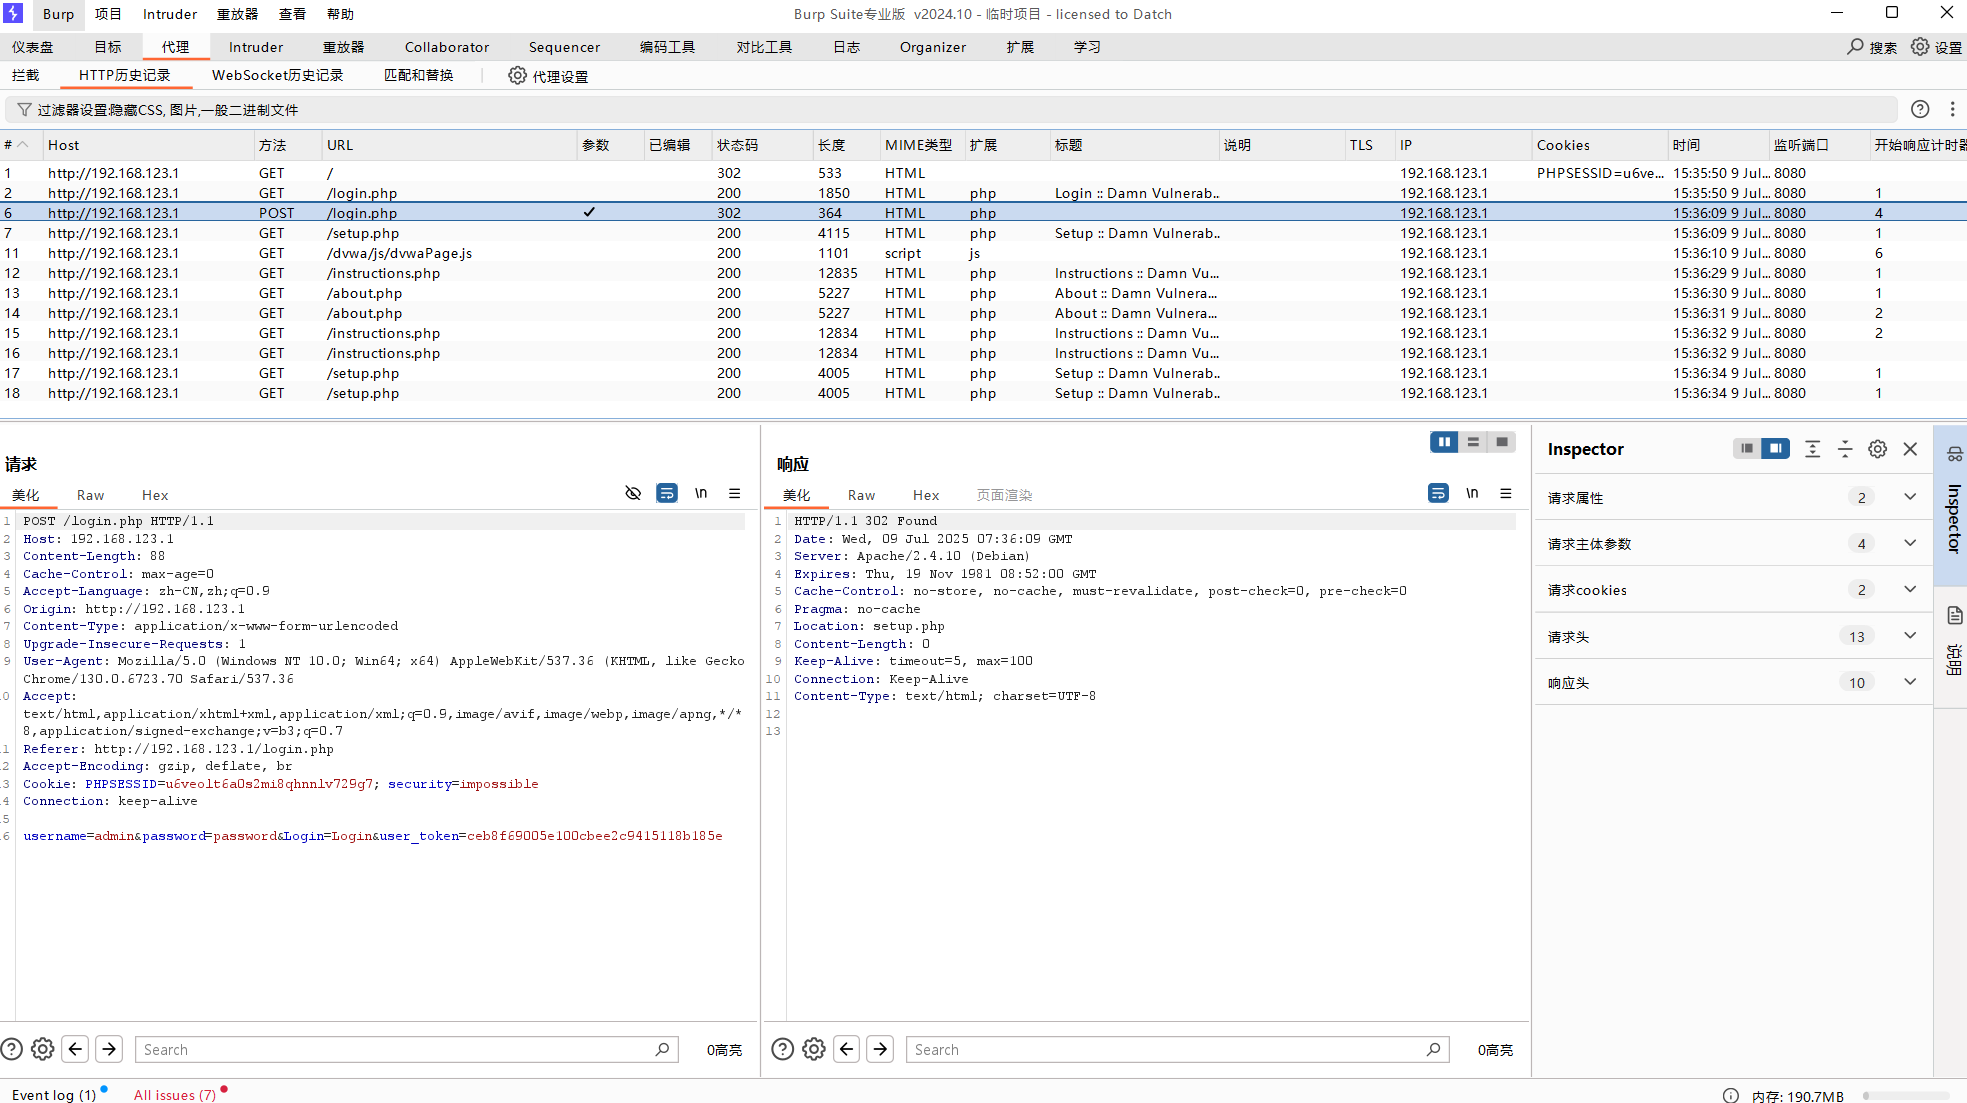Open All issues (7) link
Viewport: 1967px width, 1103px height.
[174, 1095]
